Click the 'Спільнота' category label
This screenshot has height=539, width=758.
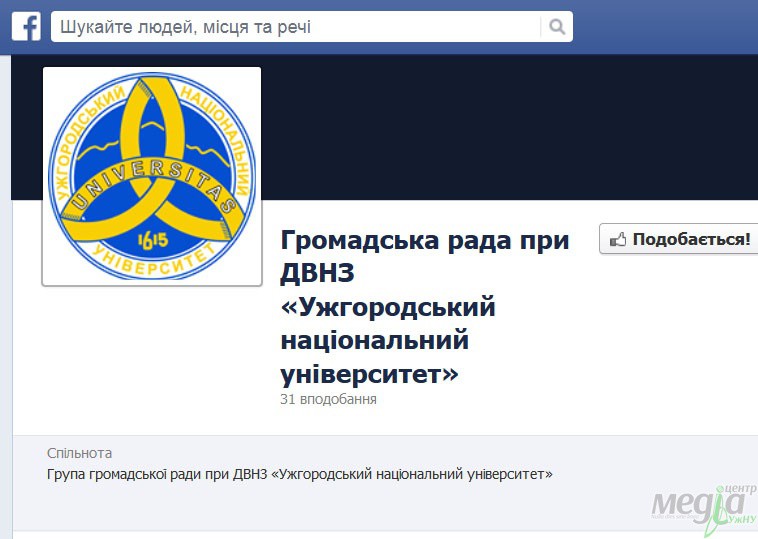point(79,453)
